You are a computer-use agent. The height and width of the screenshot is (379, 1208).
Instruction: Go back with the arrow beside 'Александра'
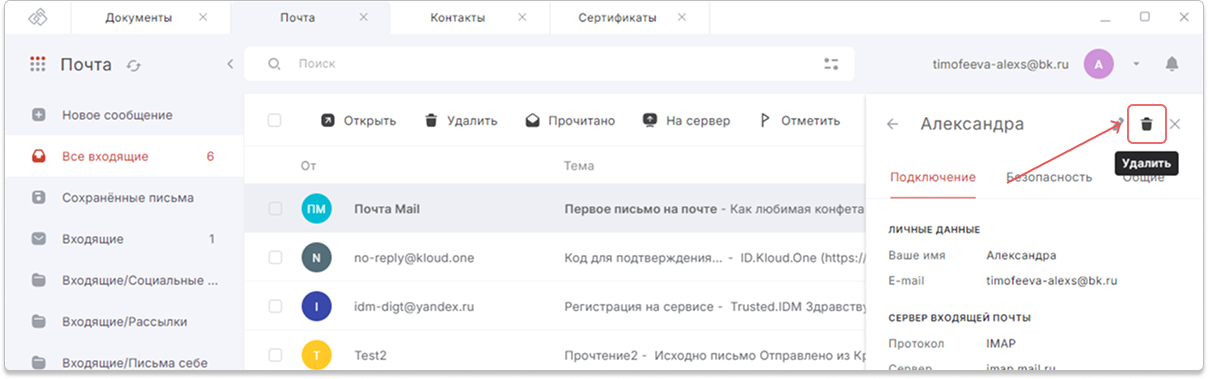point(893,124)
